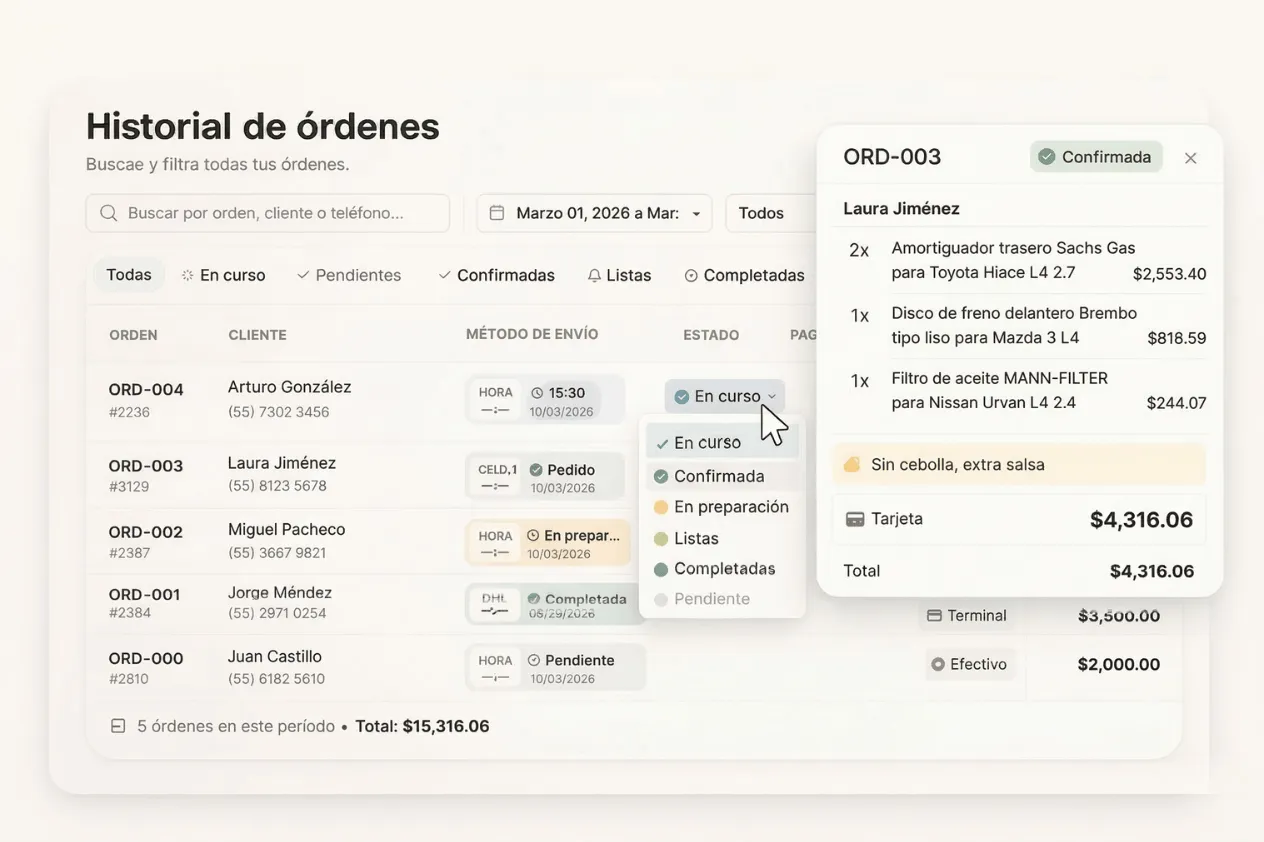Click the checkmark icon on Confirmada badge
Viewport: 1264px width, 842px height.
pyautogui.click(x=1046, y=156)
